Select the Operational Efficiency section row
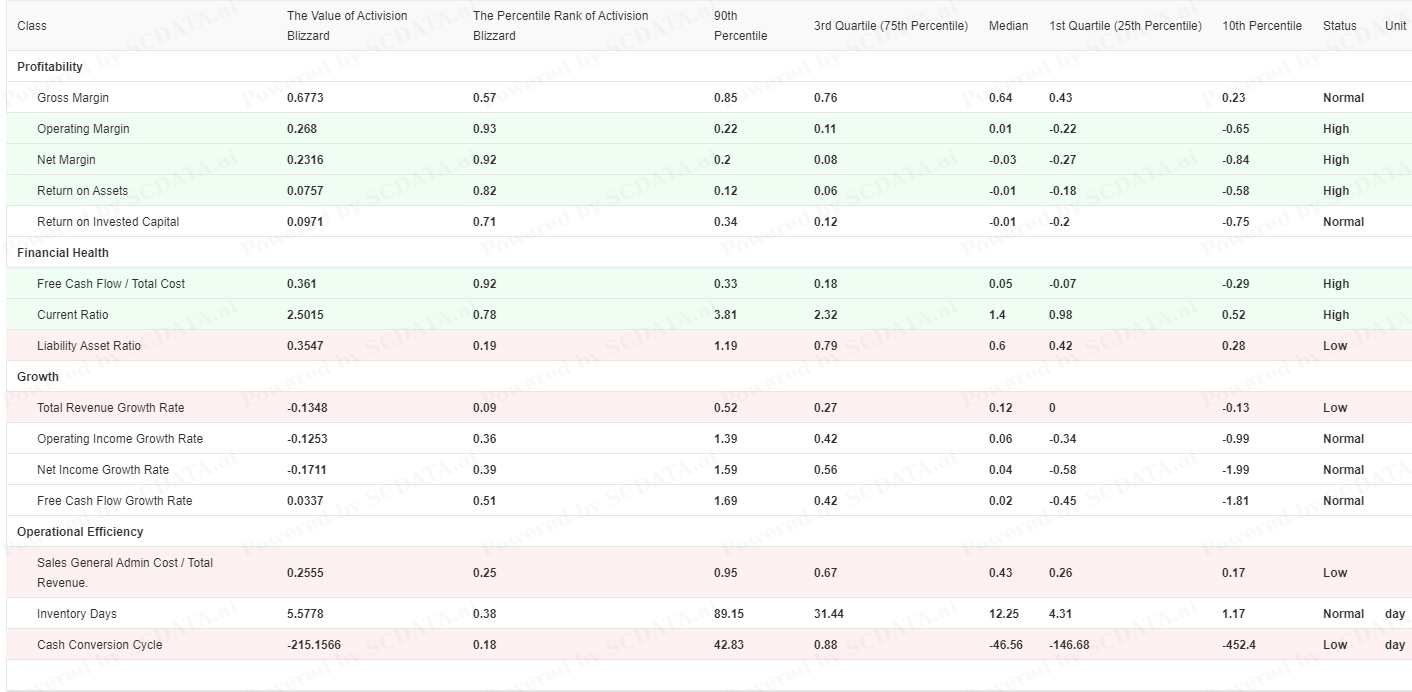 tap(80, 532)
